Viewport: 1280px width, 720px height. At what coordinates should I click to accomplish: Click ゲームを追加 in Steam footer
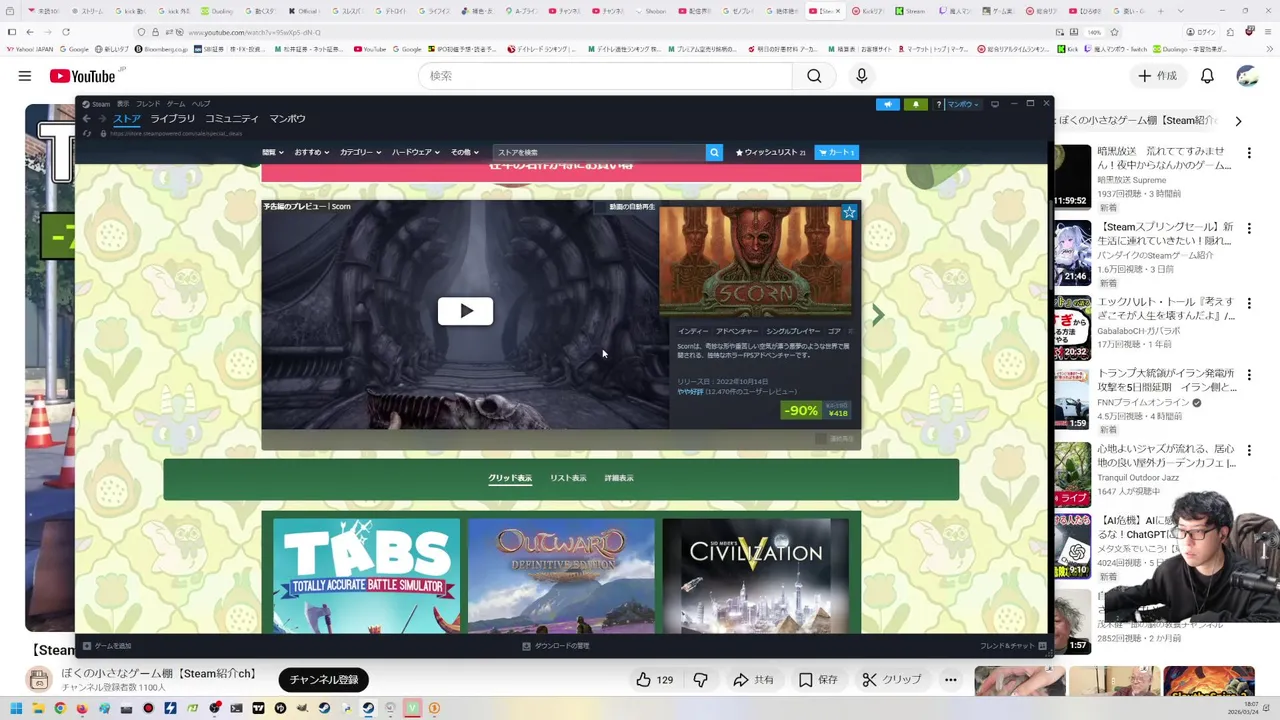coord(107,646)
